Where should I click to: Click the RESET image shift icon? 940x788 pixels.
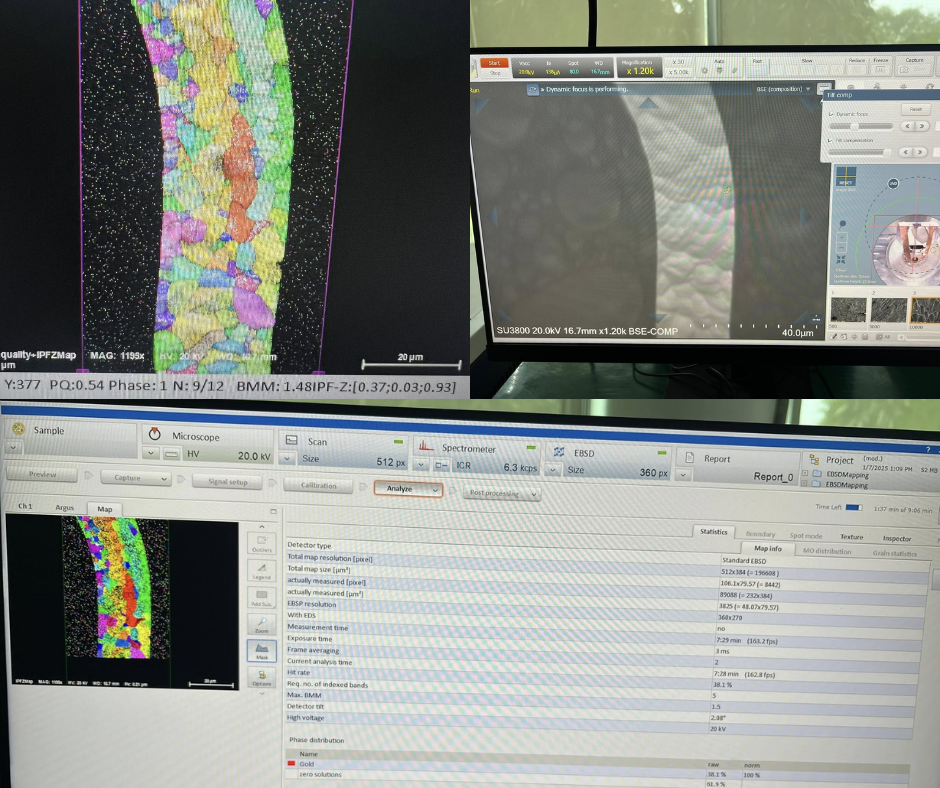(846, 178)
